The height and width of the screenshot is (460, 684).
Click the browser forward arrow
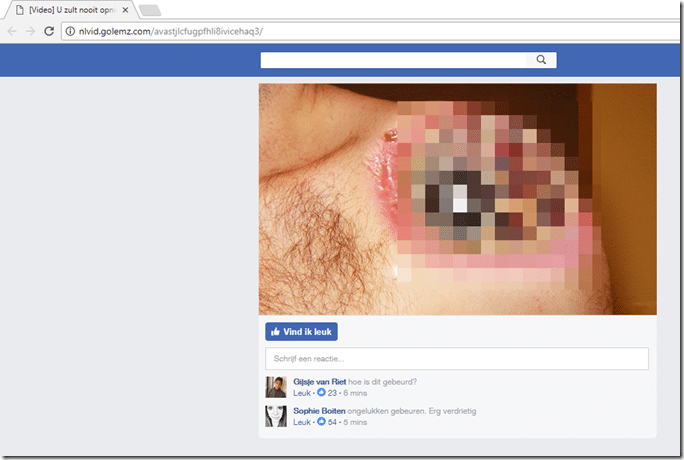(x=30, y=31)
